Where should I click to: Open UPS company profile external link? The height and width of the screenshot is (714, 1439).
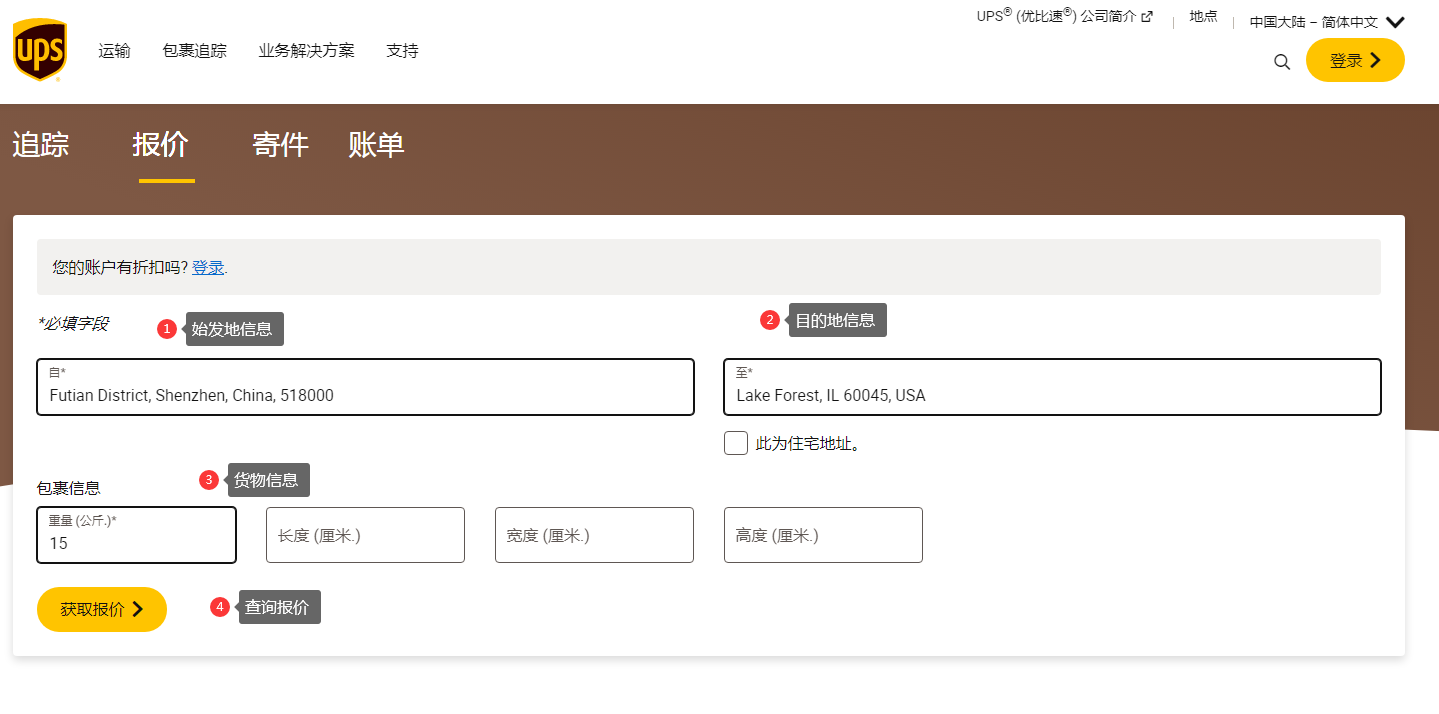[x=1064, y=17]
